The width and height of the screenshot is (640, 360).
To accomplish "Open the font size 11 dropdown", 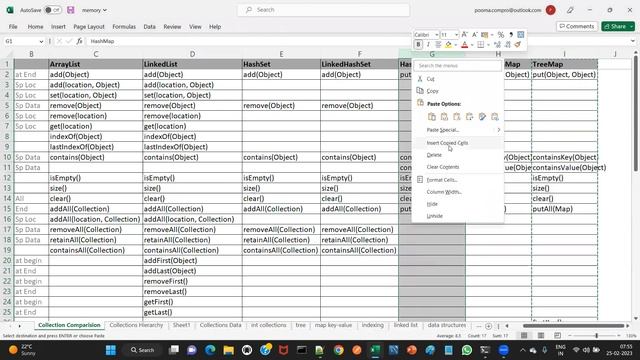I will [456, 35].
